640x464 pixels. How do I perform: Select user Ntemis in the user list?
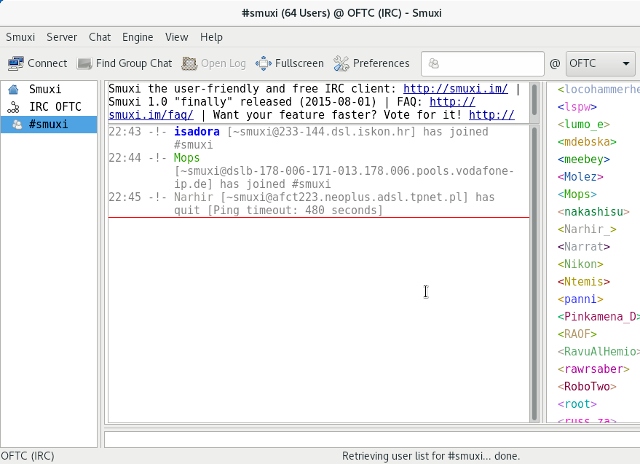pos(584,282)
